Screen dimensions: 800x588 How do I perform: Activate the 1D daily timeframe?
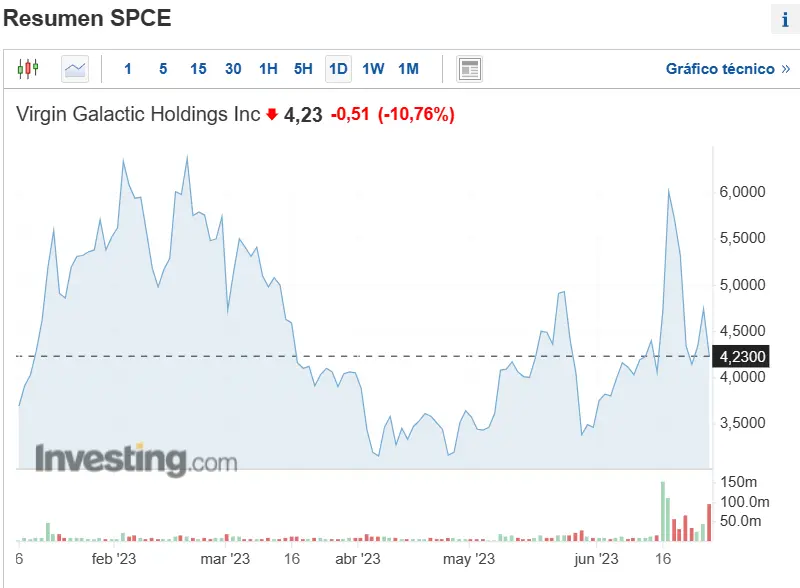tap(338, 69)
